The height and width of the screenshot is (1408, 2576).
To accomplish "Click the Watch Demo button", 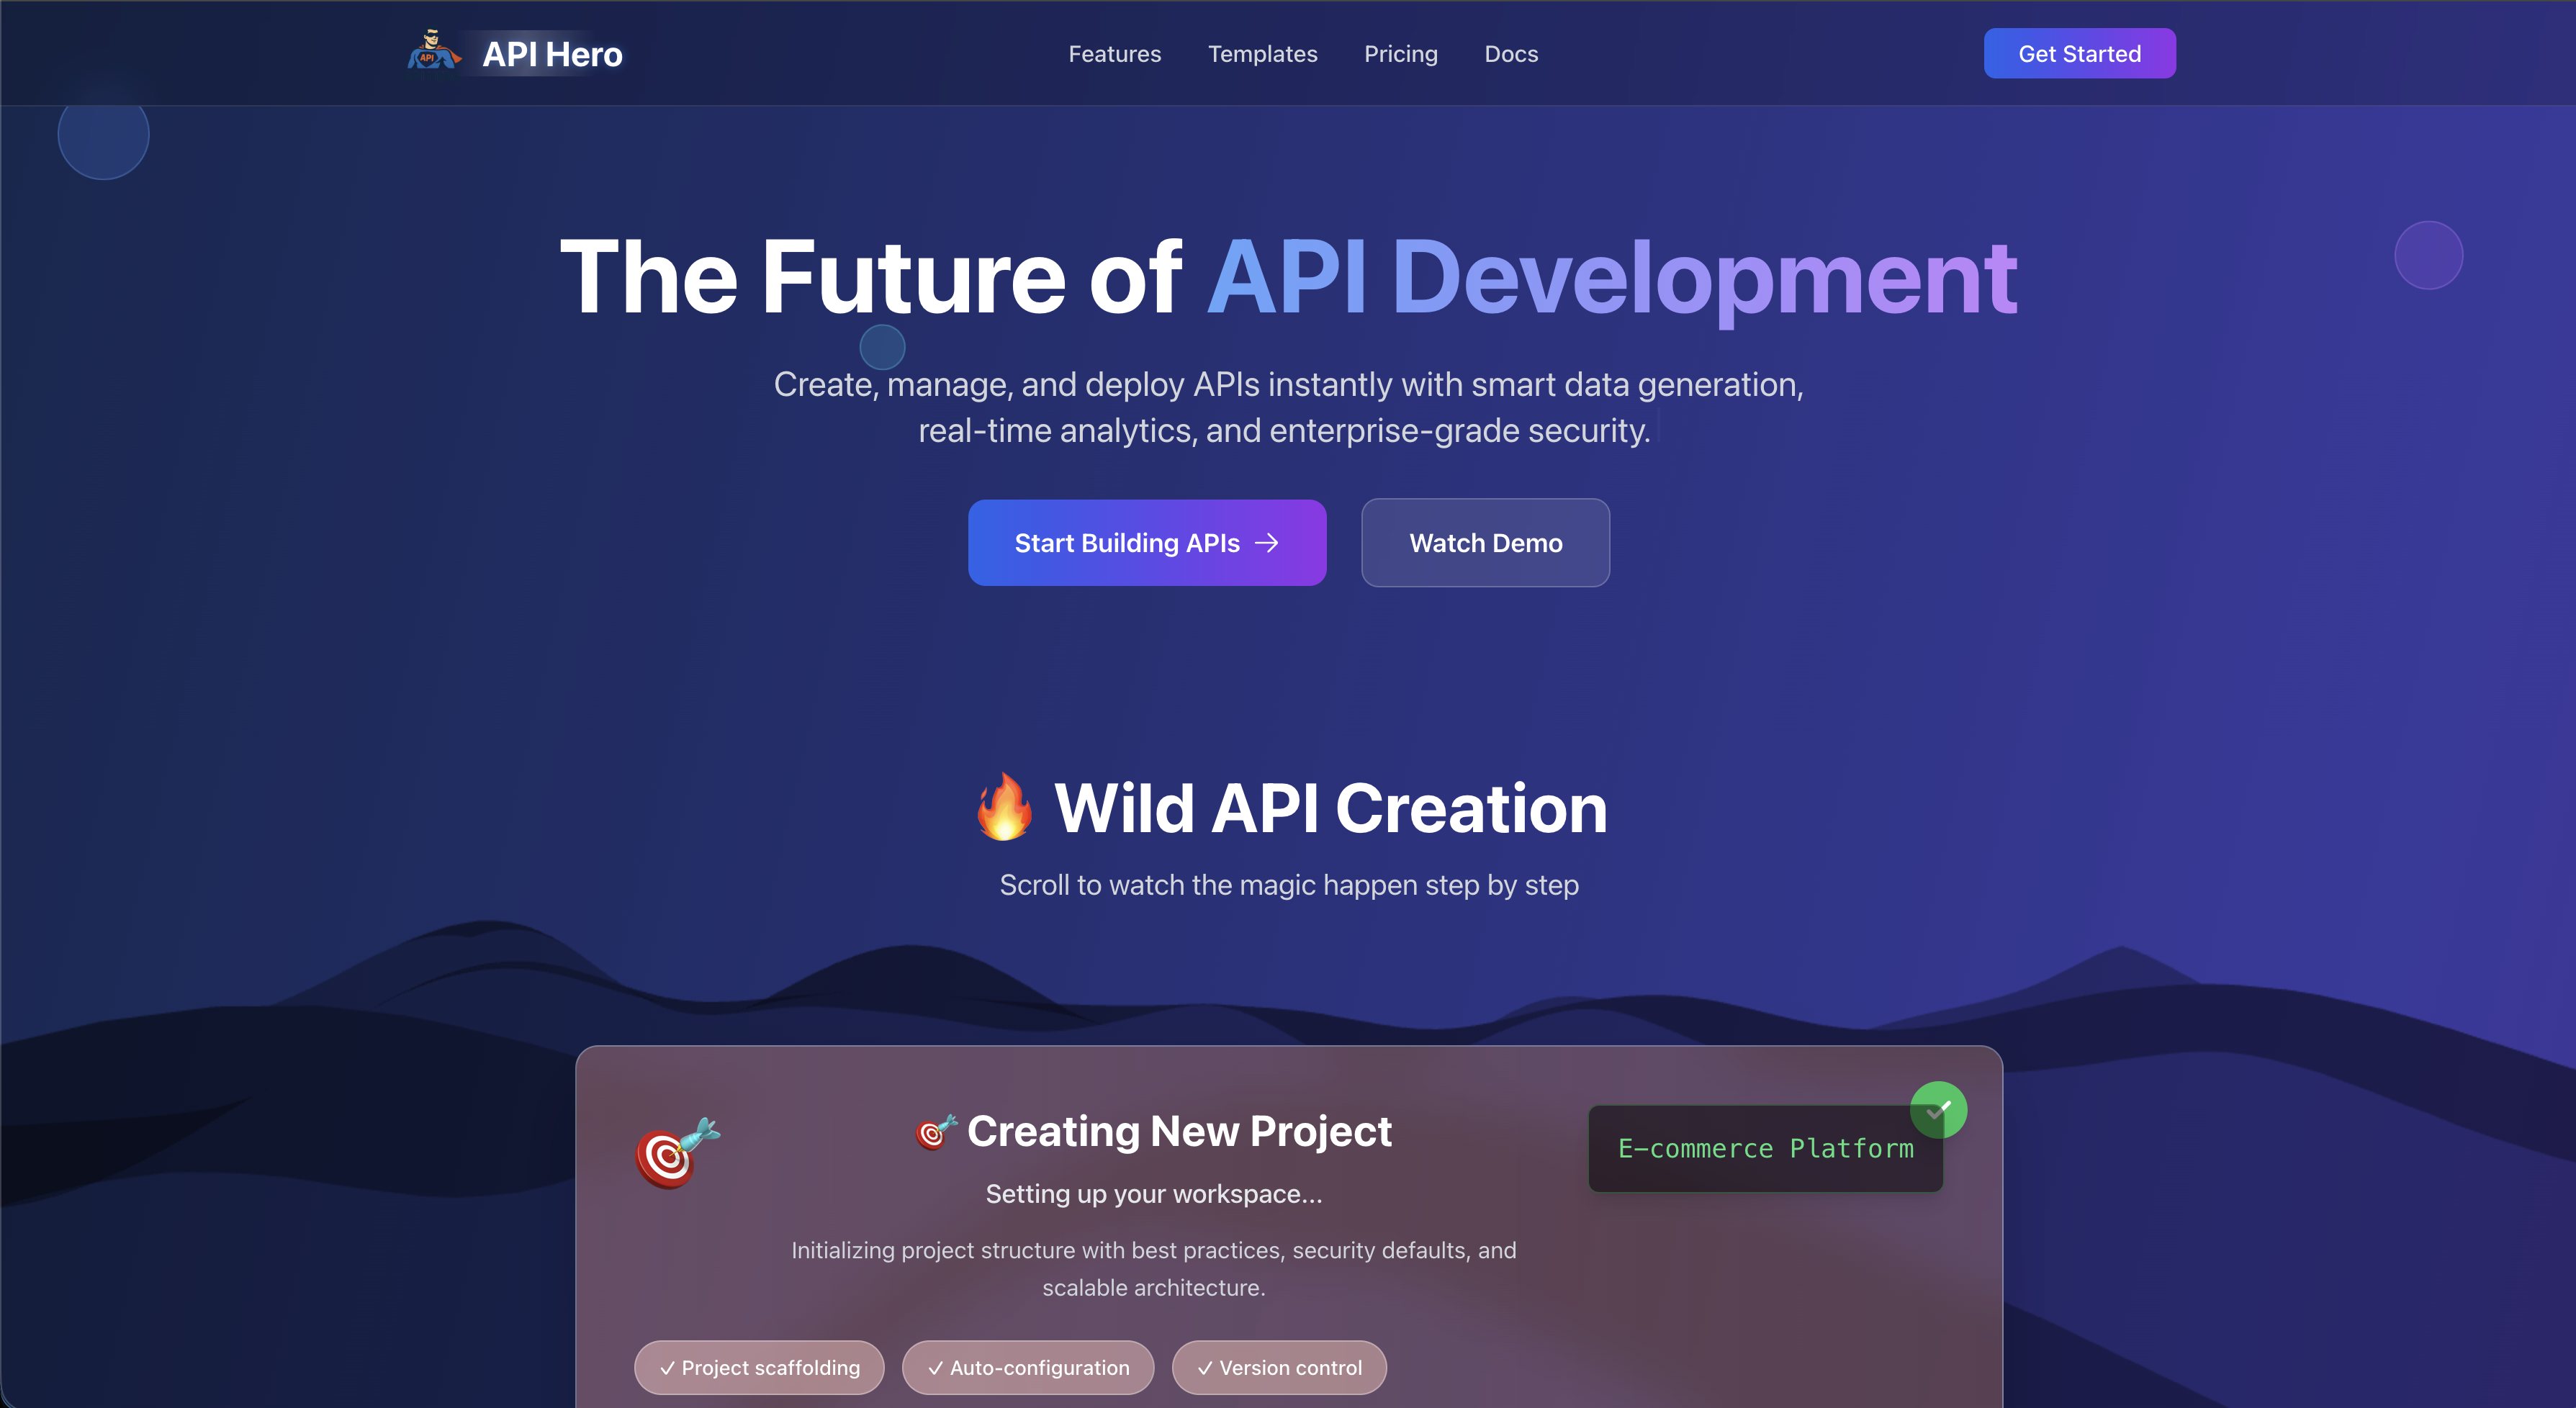I will point(1485,543).
